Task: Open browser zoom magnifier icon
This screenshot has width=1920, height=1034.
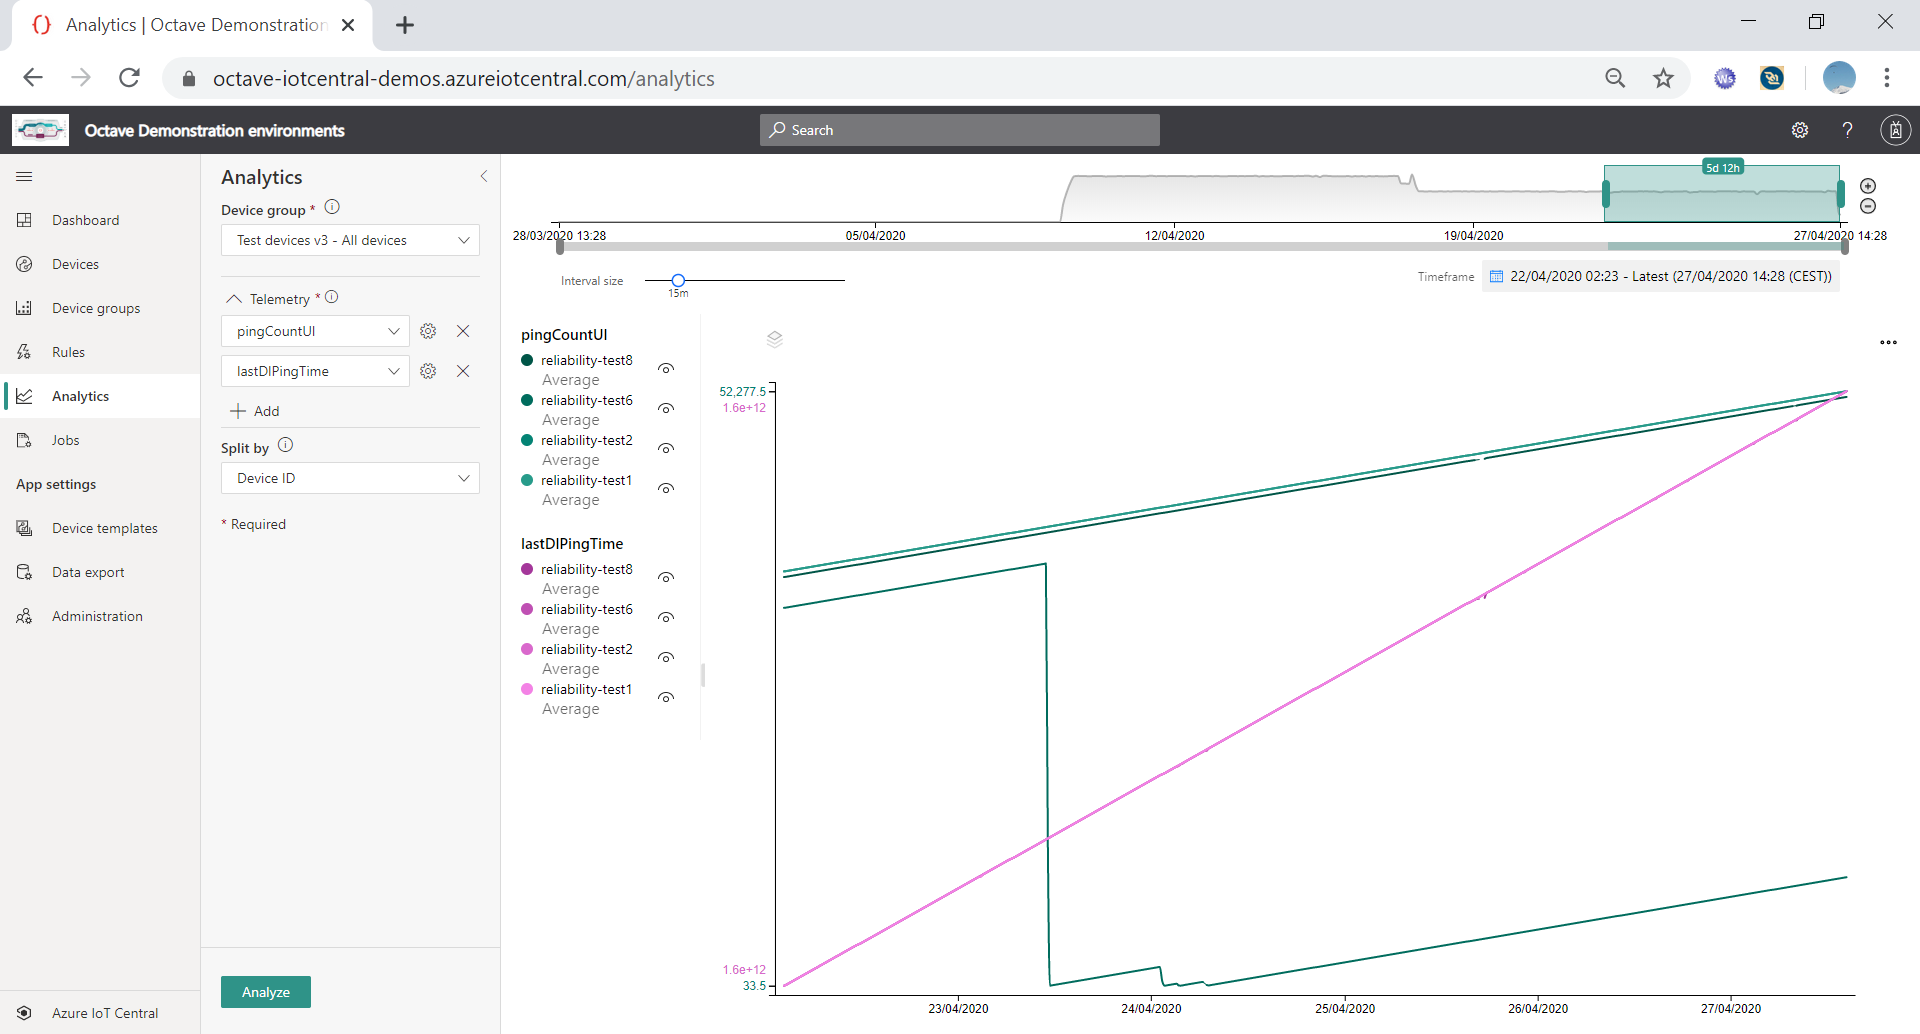Action: (x=1615, y=78)
